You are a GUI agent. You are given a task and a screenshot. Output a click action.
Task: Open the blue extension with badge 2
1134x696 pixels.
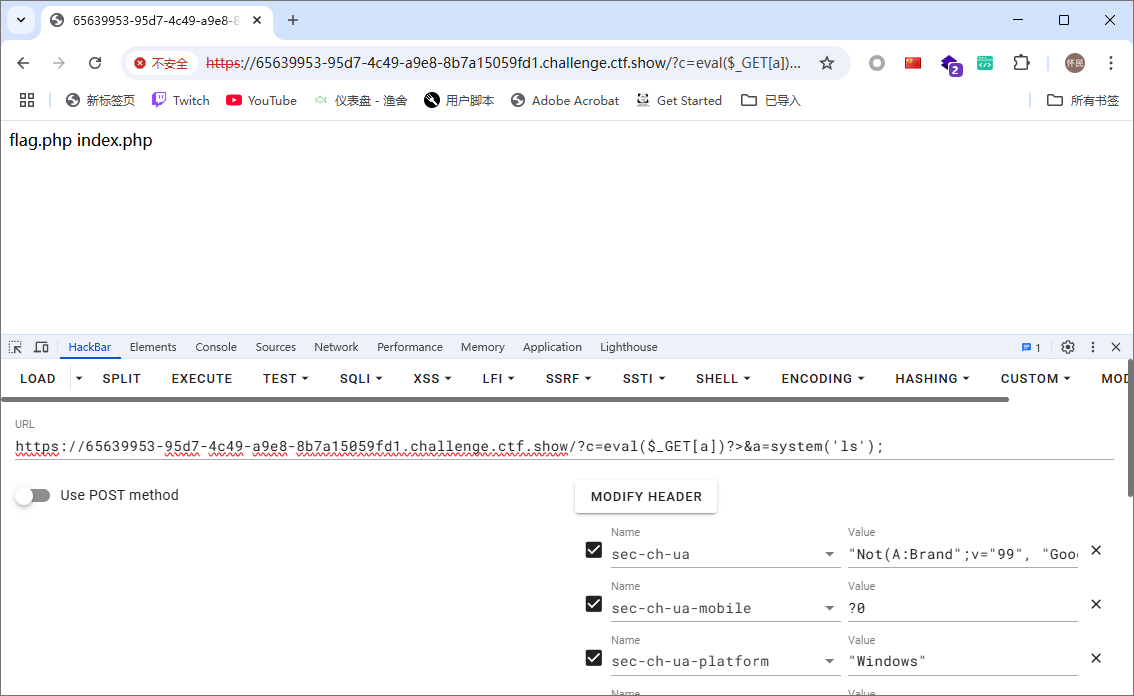pyautogui.click(x=950, y=64)
